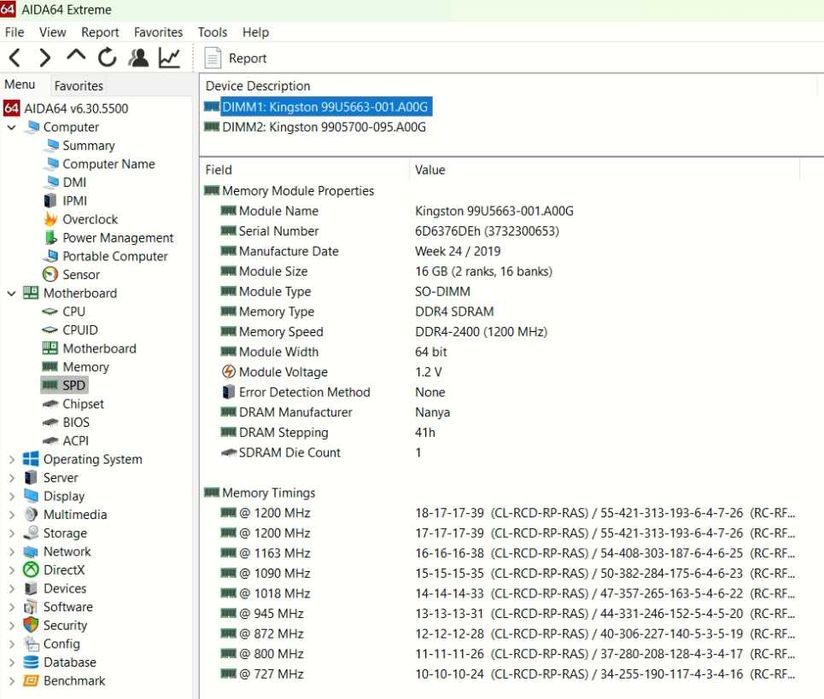Open the Tools menu
The image size is (824, 699).
(212, 32)
